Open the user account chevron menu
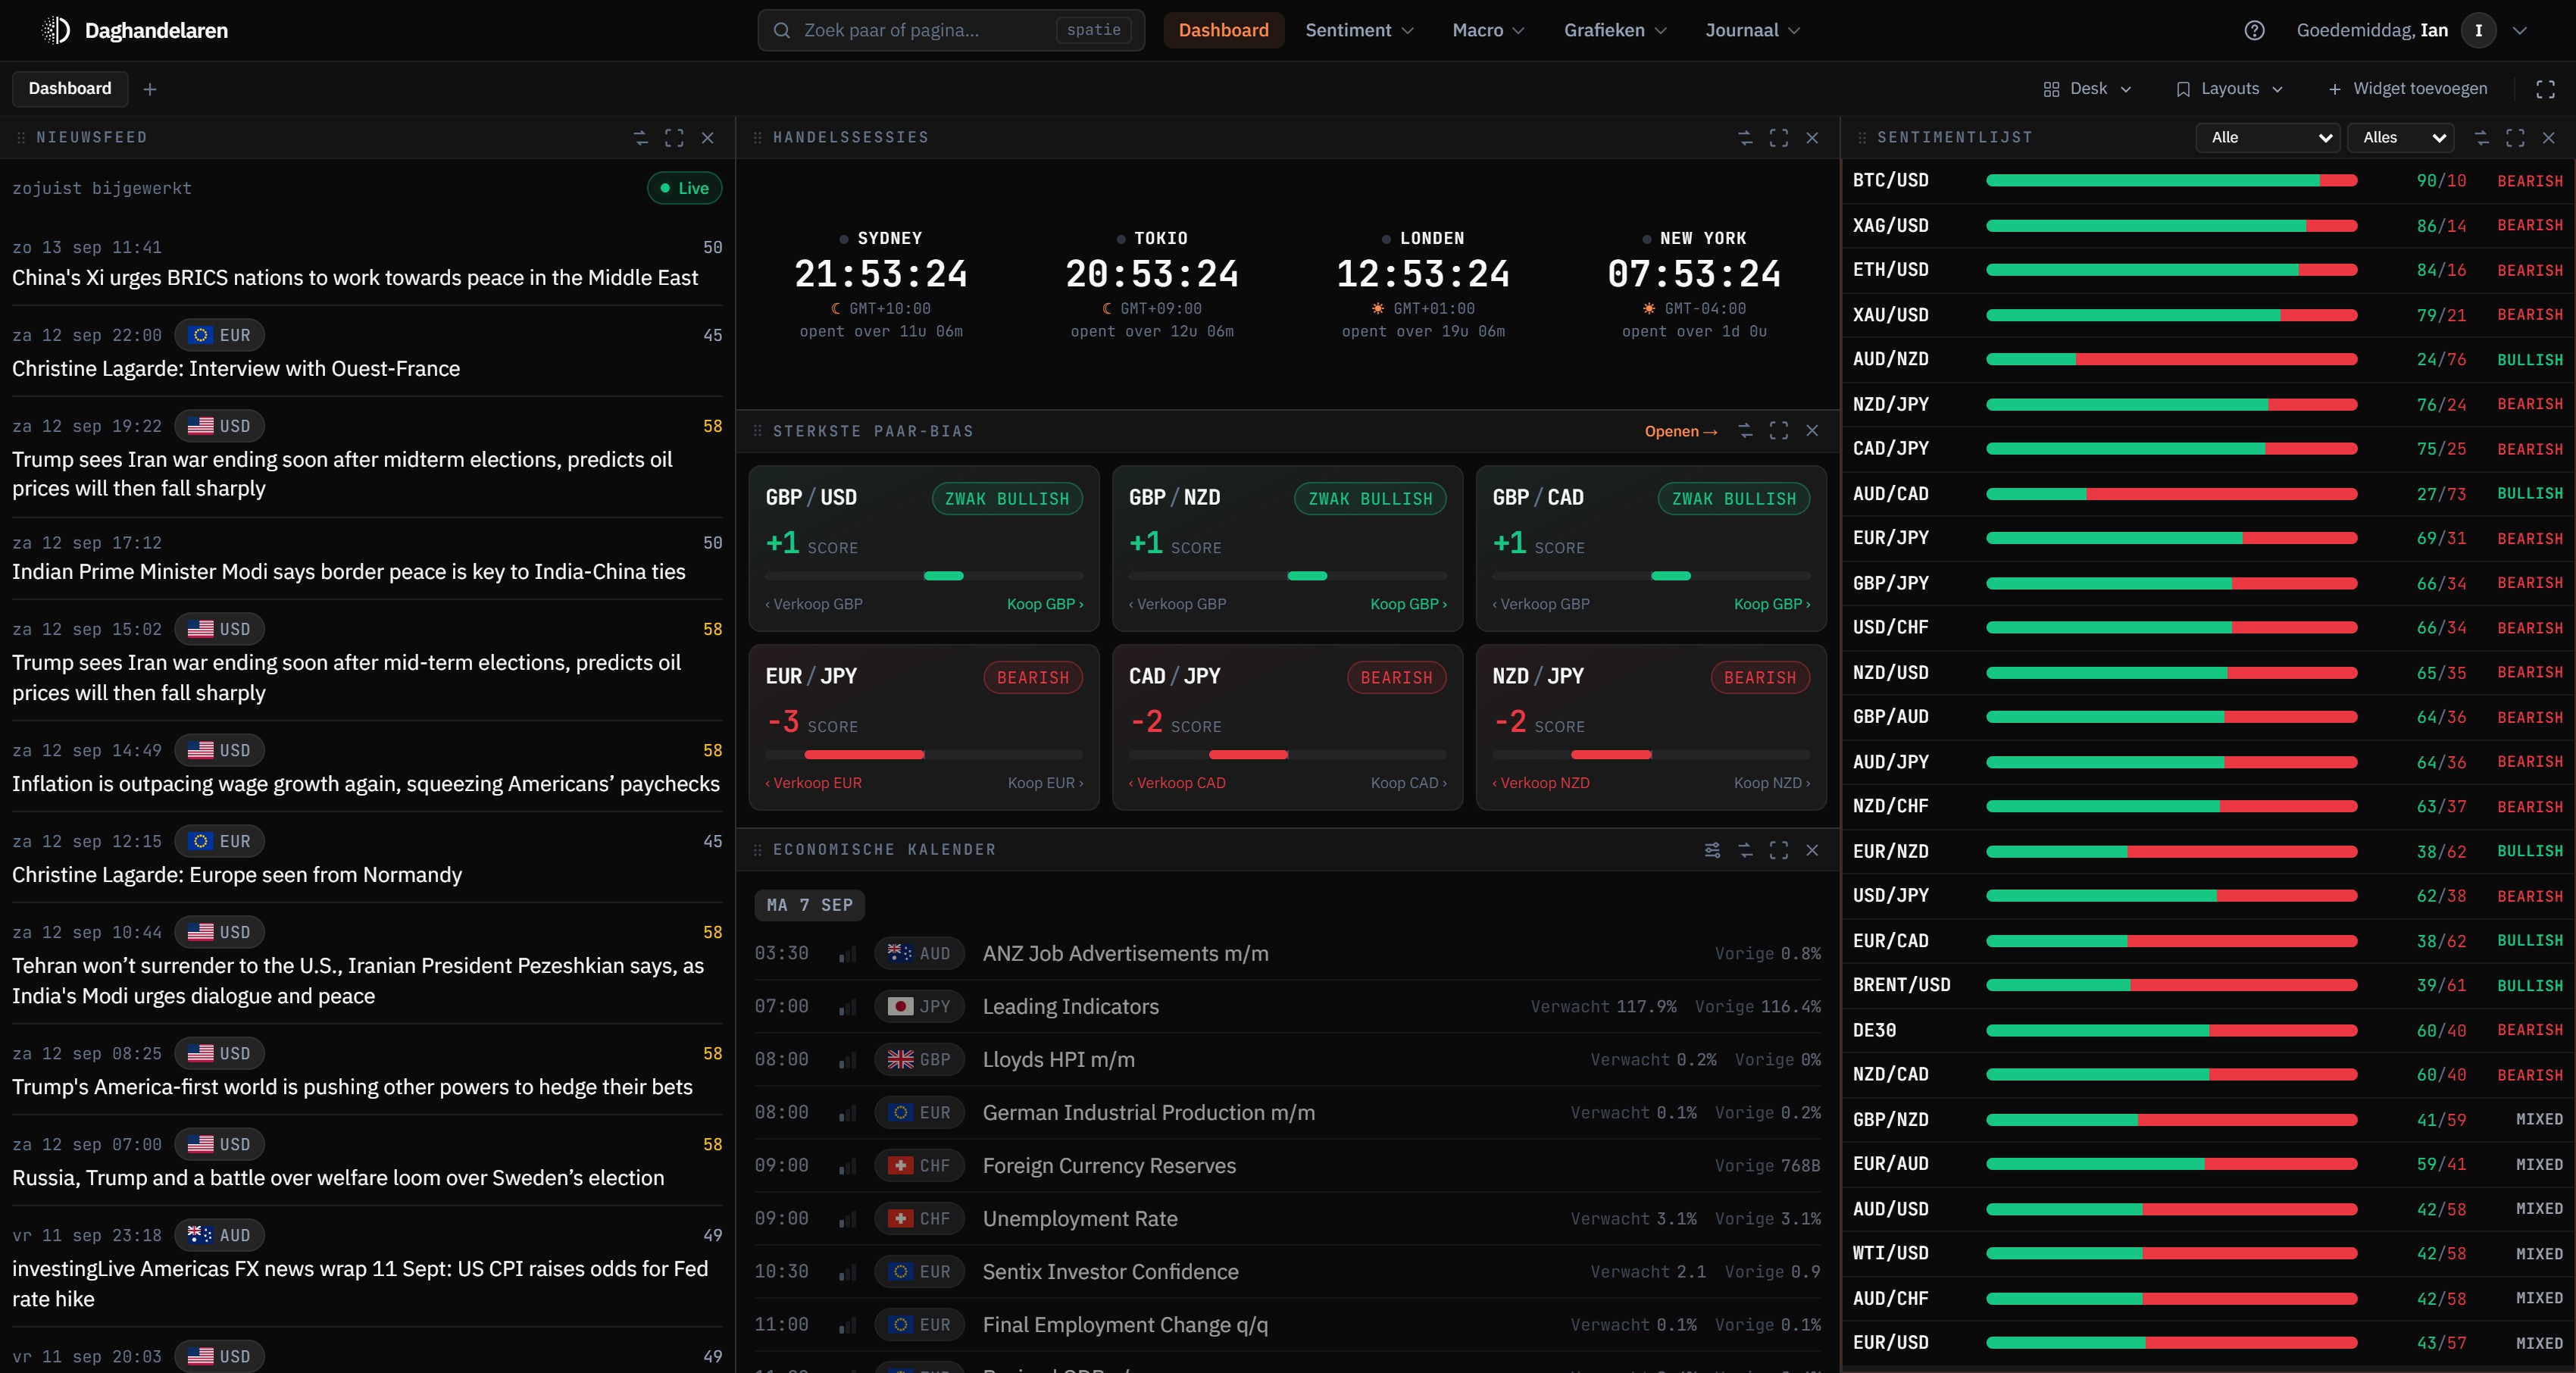Viewport: 2576px width, 1373px height. 2520,30
